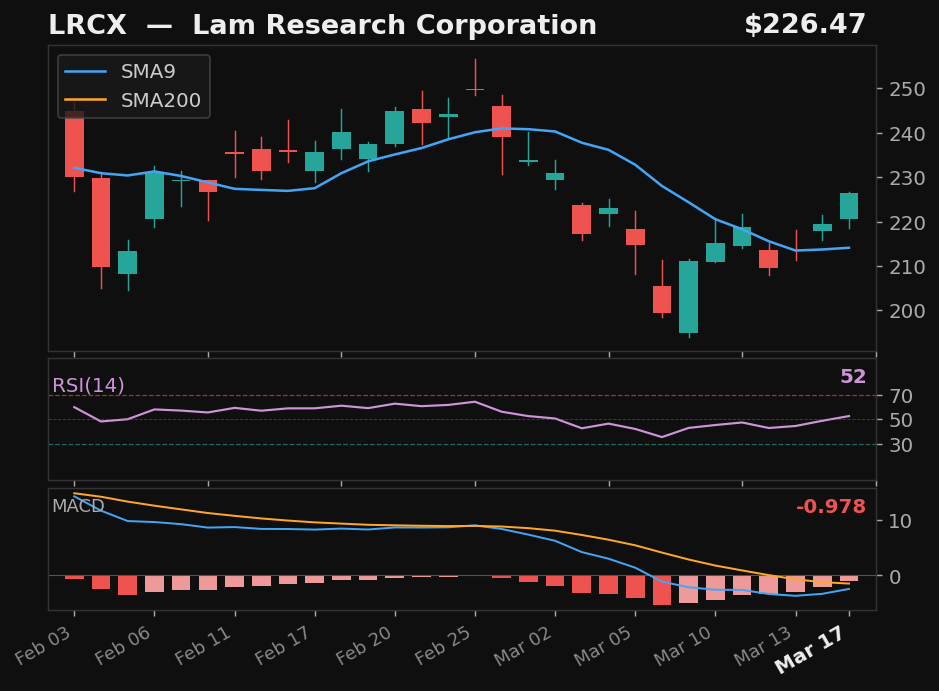Click the largest red MACD histogram bar

tap(663, 588)
